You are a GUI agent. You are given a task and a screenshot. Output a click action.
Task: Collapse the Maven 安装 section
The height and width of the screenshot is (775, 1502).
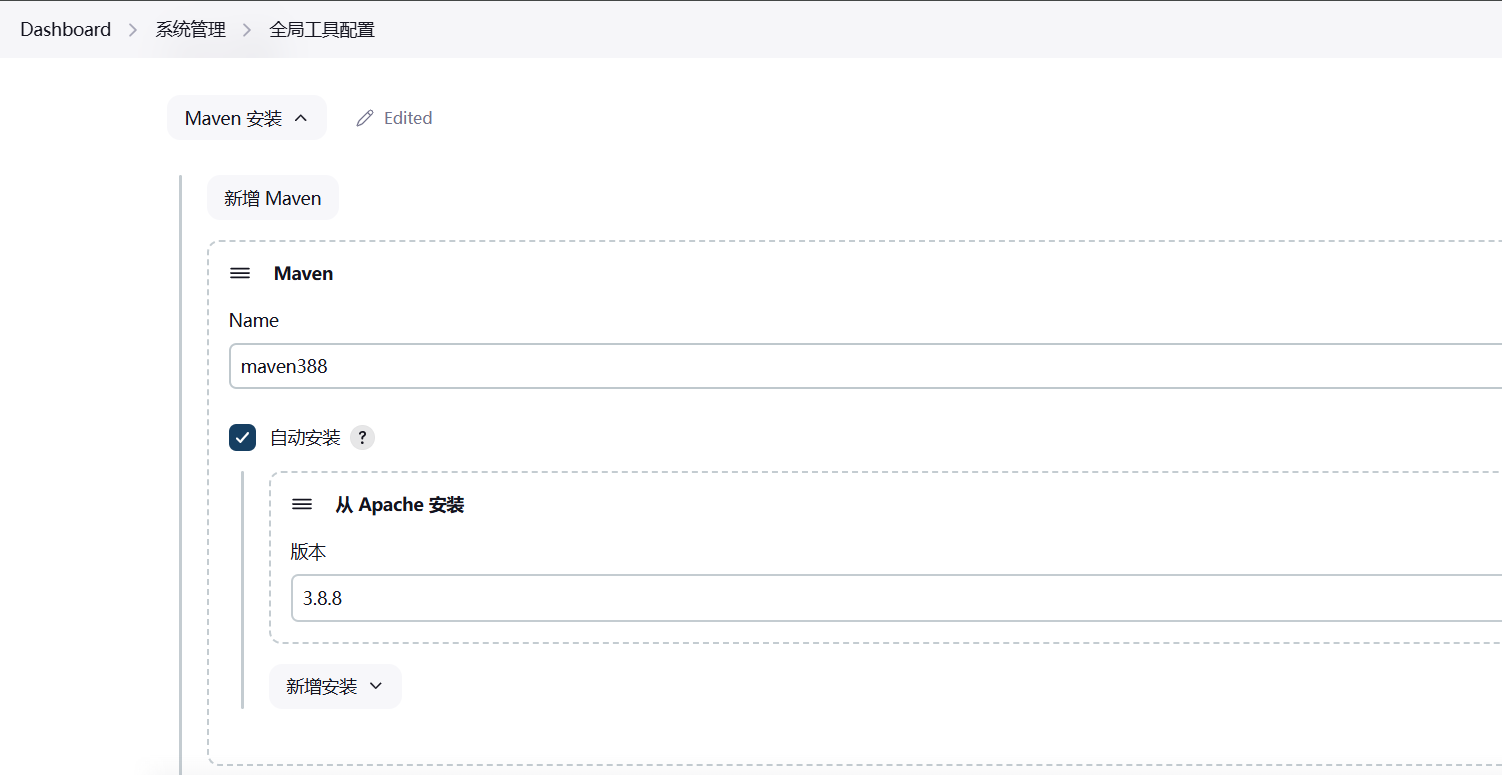pos(246,118)
